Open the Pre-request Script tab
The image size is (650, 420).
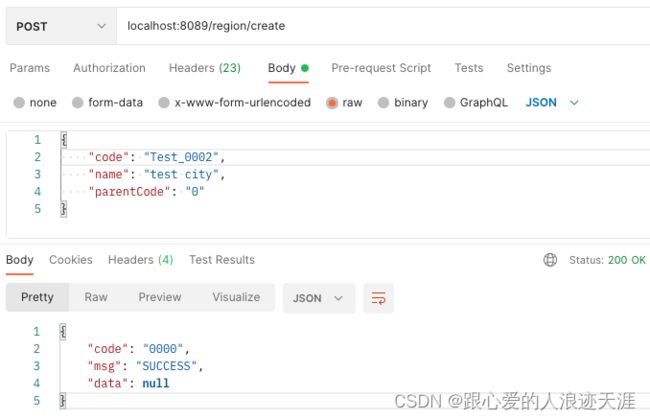click(381, 68)
